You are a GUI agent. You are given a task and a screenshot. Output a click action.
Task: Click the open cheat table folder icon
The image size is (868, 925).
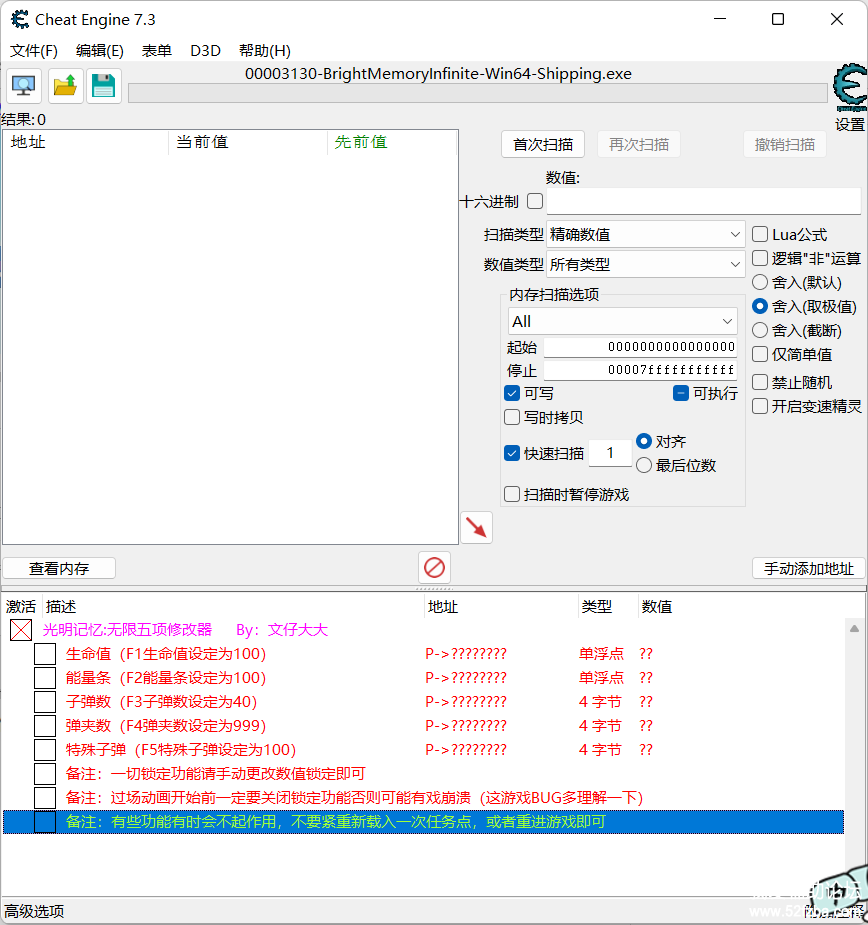tap(65, 86)
